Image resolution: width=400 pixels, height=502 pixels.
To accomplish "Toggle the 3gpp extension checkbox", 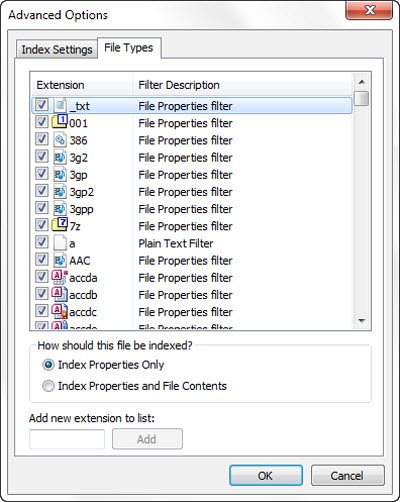I will (x=42, y=208).
